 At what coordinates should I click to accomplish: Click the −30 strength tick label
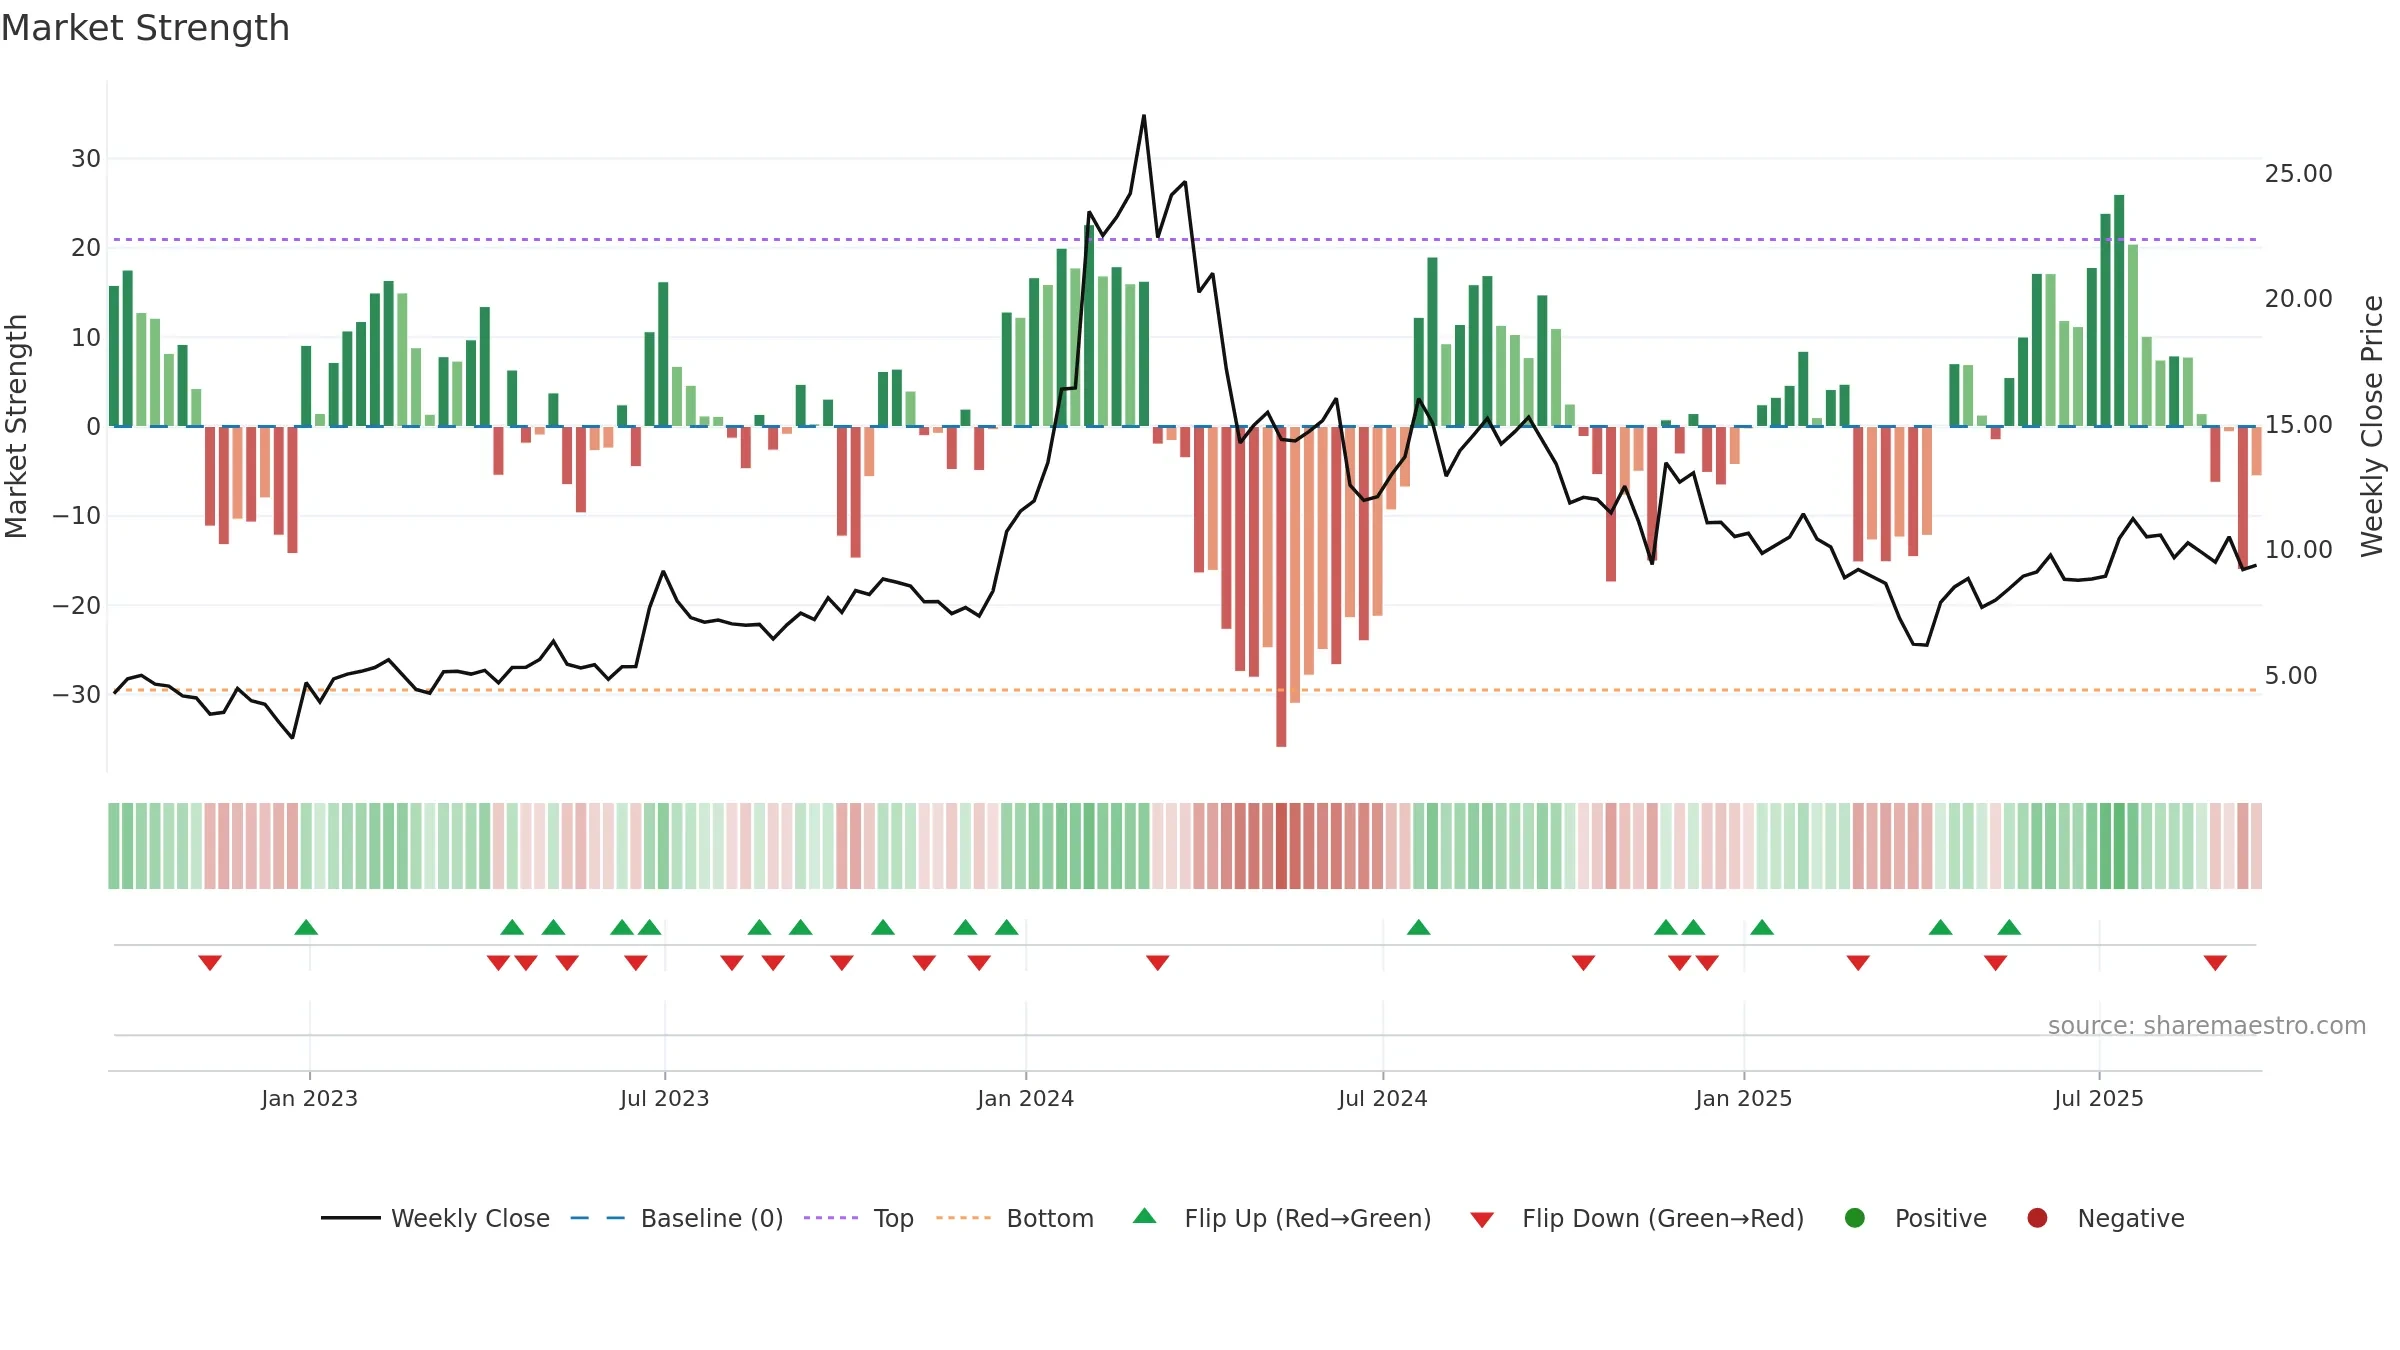coord(76,694)
